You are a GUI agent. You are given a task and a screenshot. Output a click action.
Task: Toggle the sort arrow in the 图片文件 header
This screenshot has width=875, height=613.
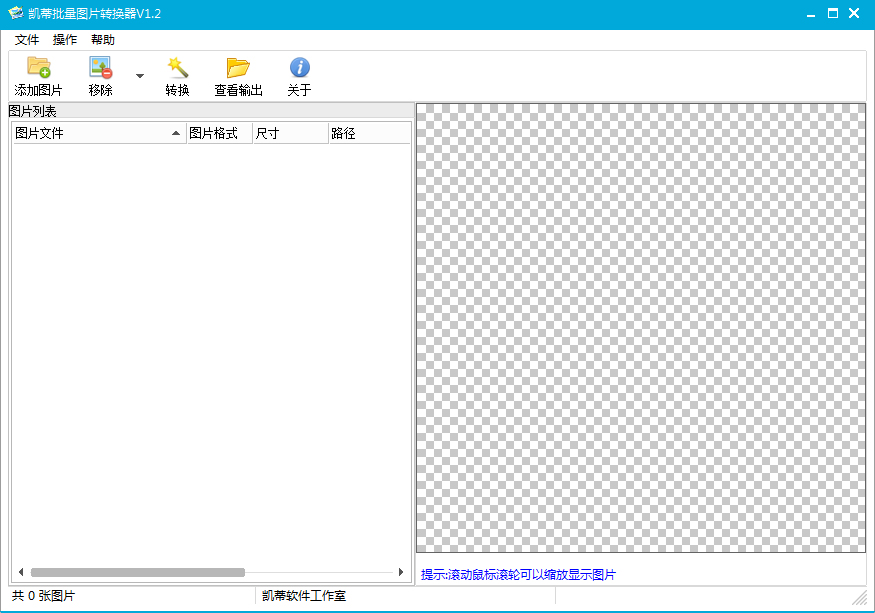point(176,133)
